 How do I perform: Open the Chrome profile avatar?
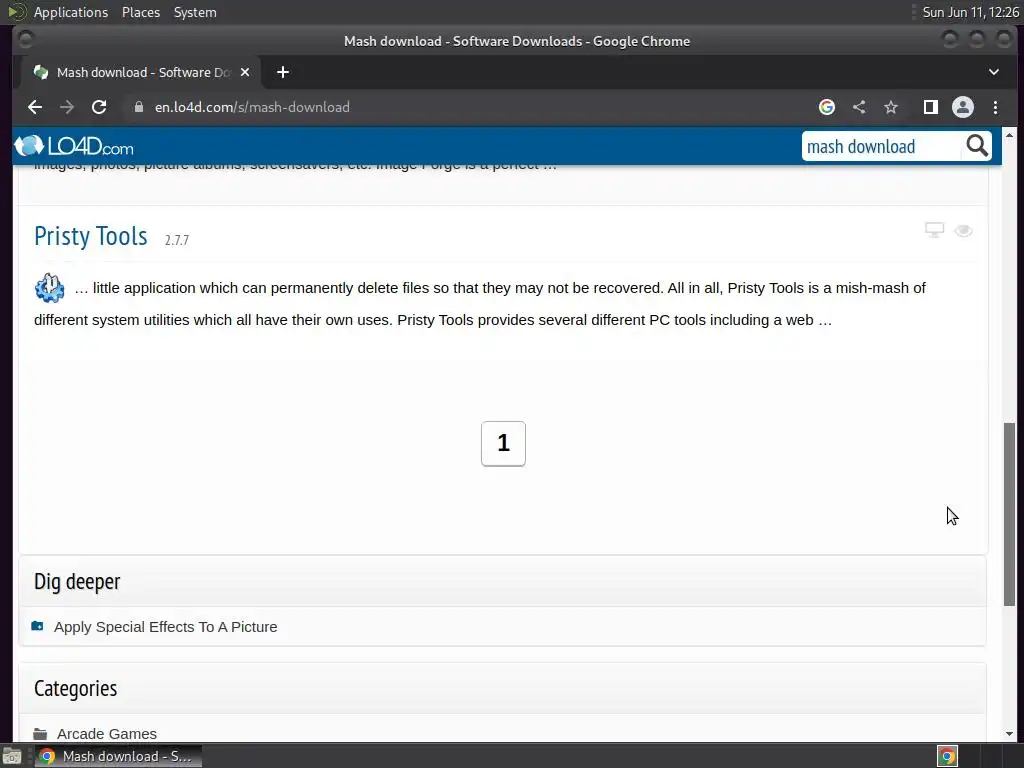(963, 107)
